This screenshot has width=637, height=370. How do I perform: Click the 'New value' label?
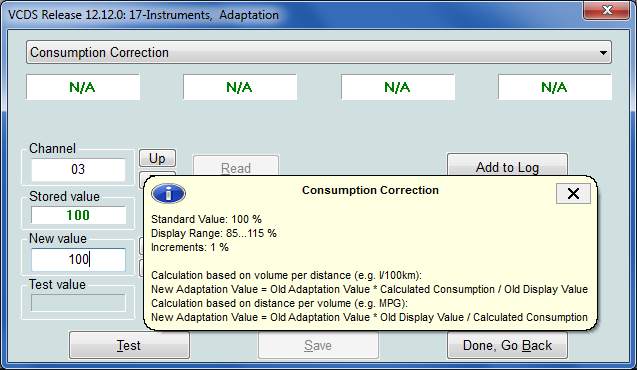(x=58, y=238)
